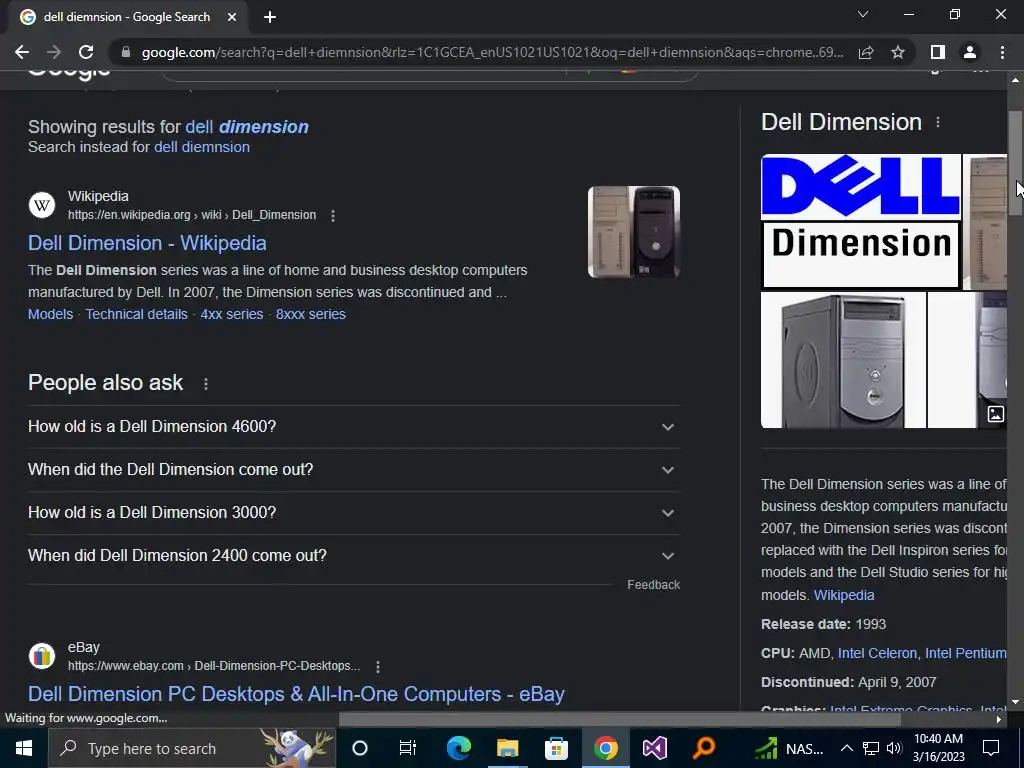Expand When did the Dell Dimension come out
Image resolution: width=1024 pixels, height=768 pixels.
pos(353,470)
